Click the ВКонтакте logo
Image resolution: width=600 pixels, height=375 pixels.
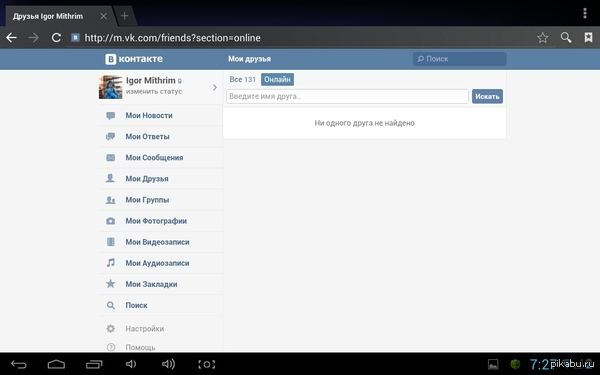click(134, 59)
